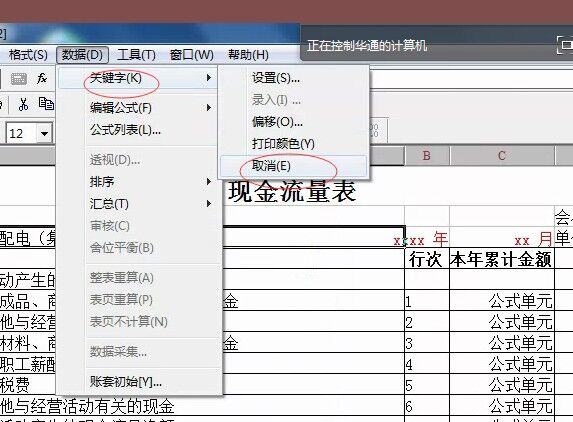Click 公式单元 cell in row 4
The image size is (573, 422).
502,364
